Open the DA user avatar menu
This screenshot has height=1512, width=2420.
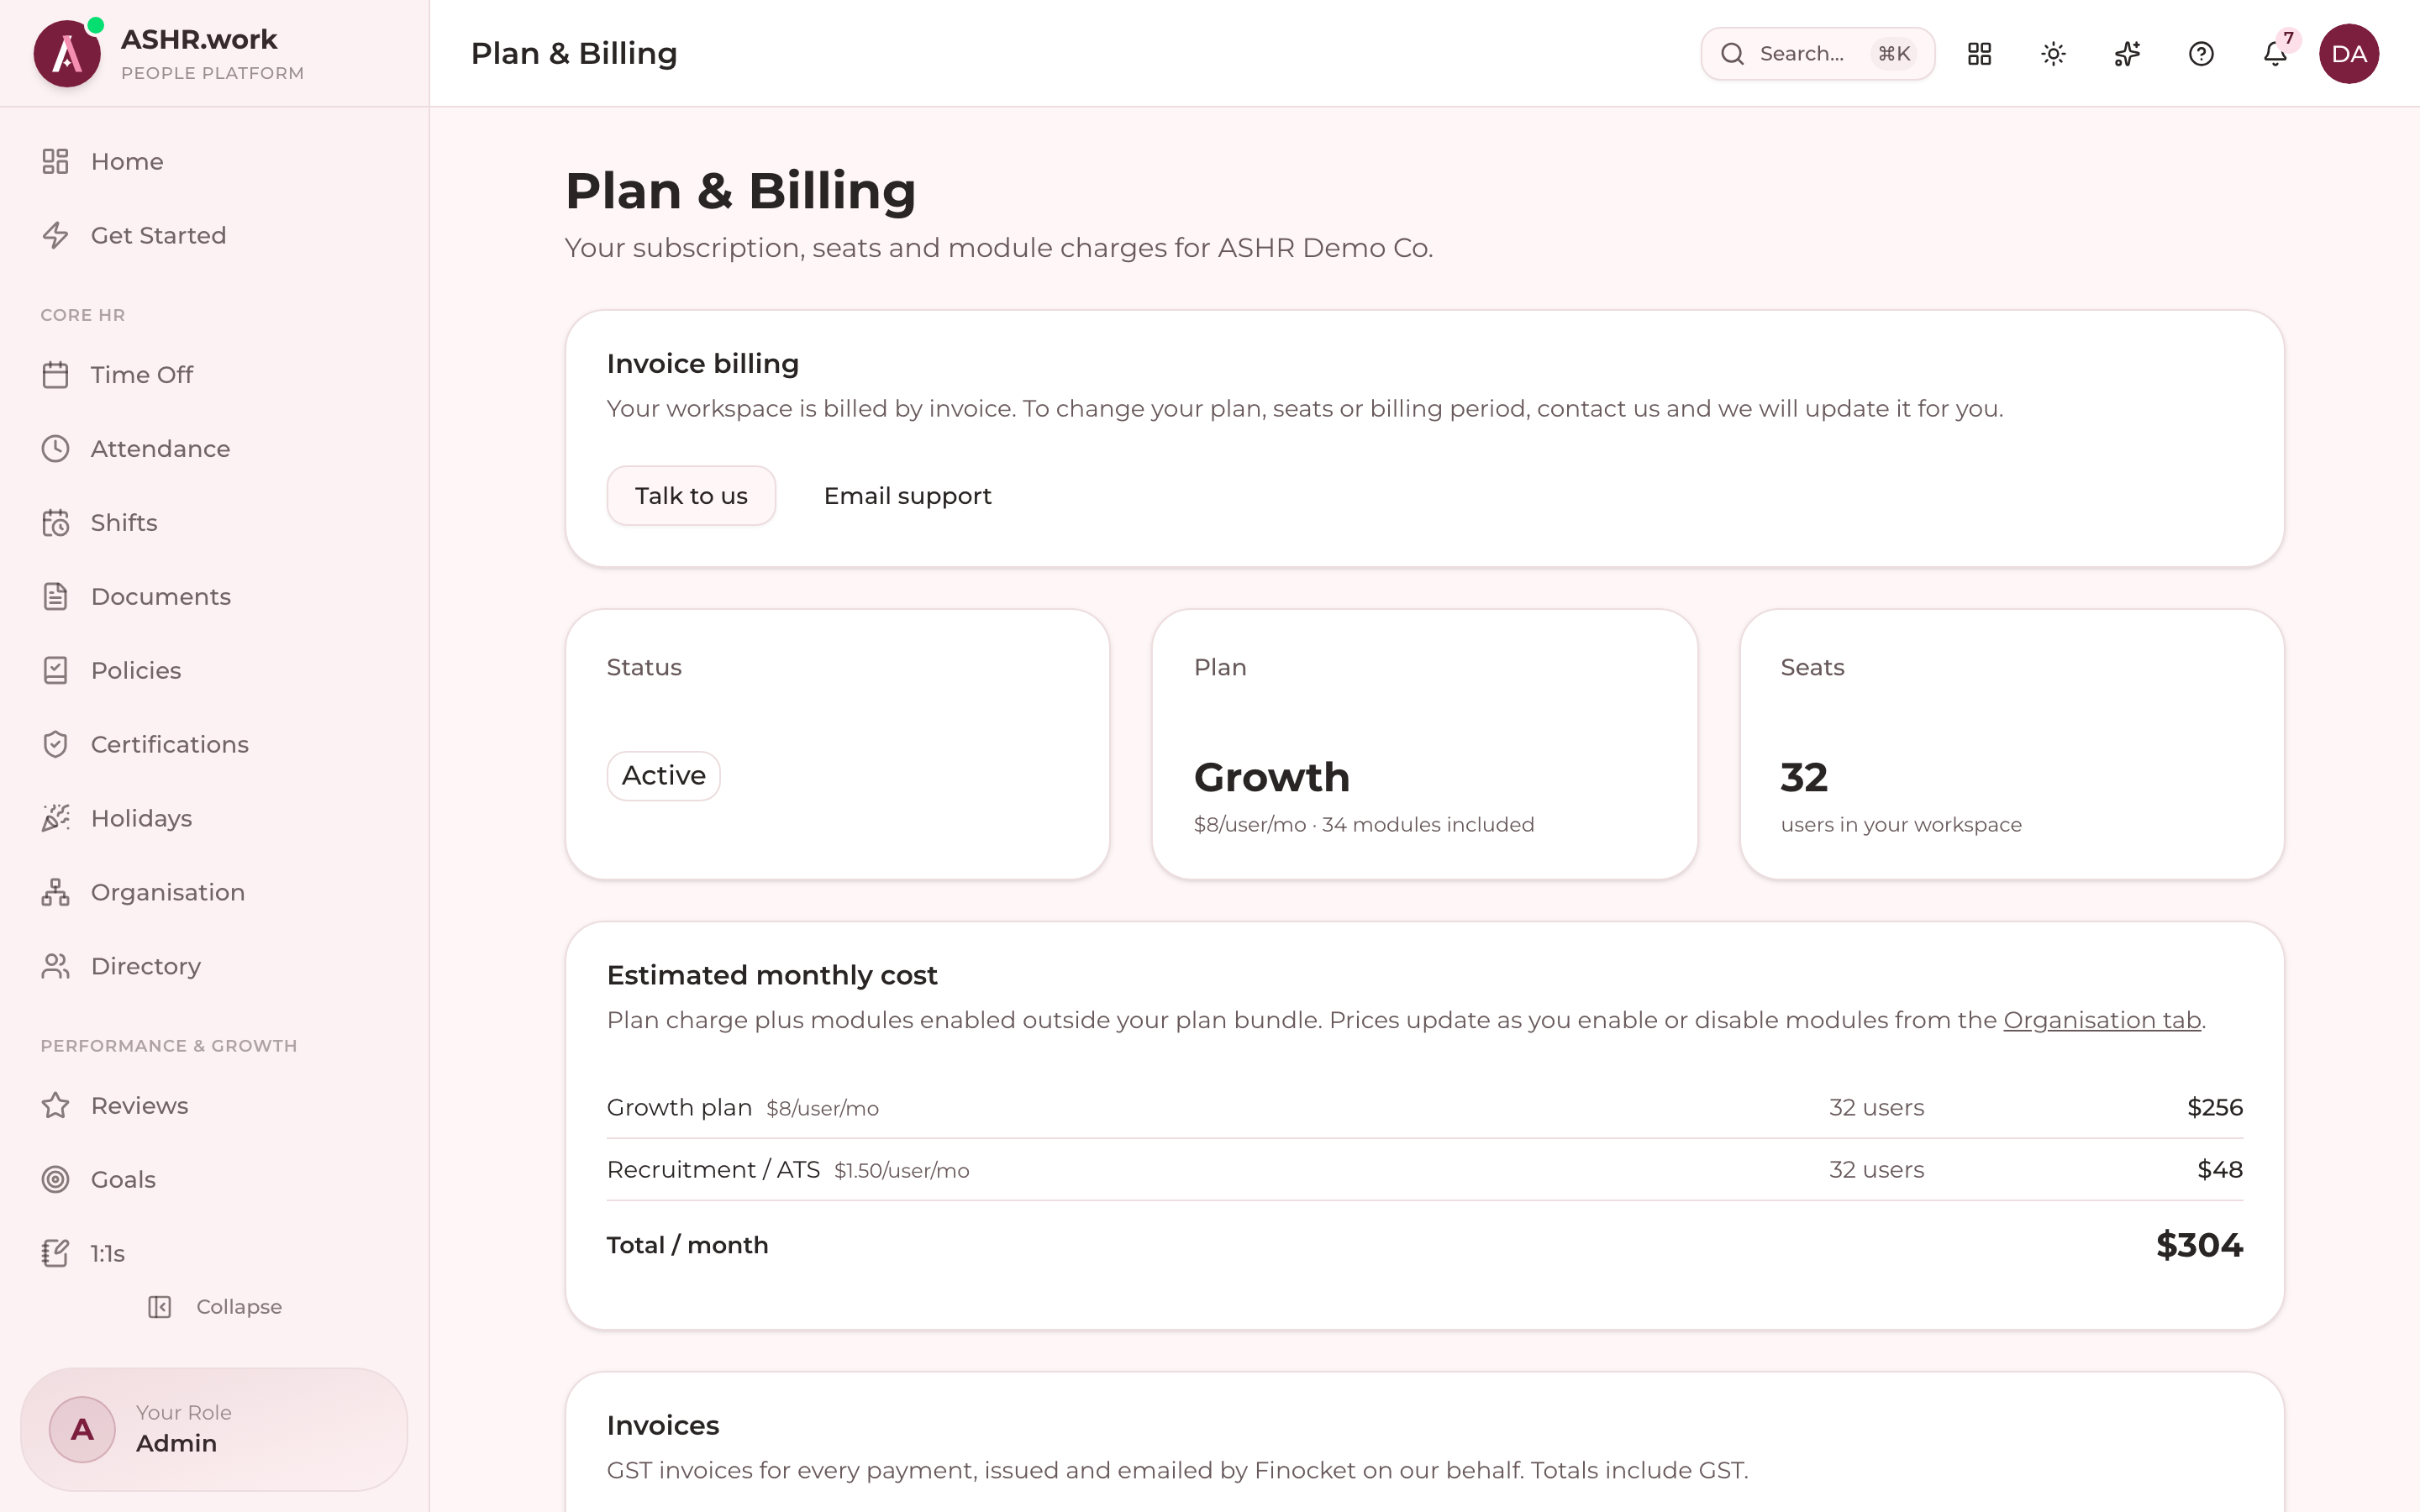[x=2348, y=54]
